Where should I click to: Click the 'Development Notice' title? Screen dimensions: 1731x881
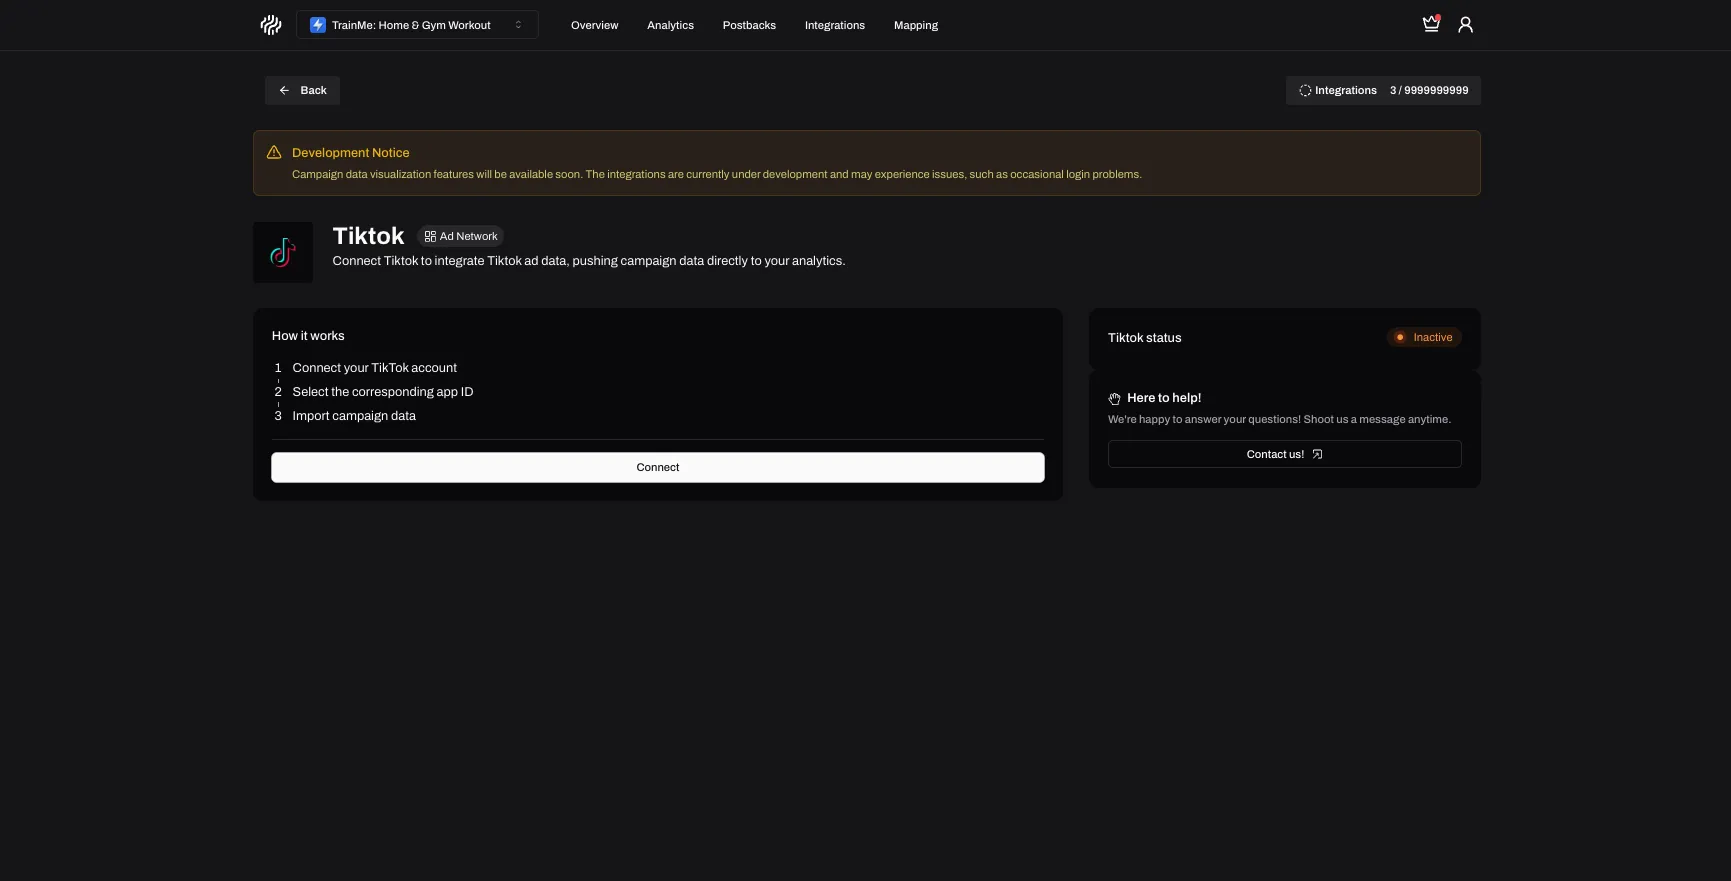350,153
